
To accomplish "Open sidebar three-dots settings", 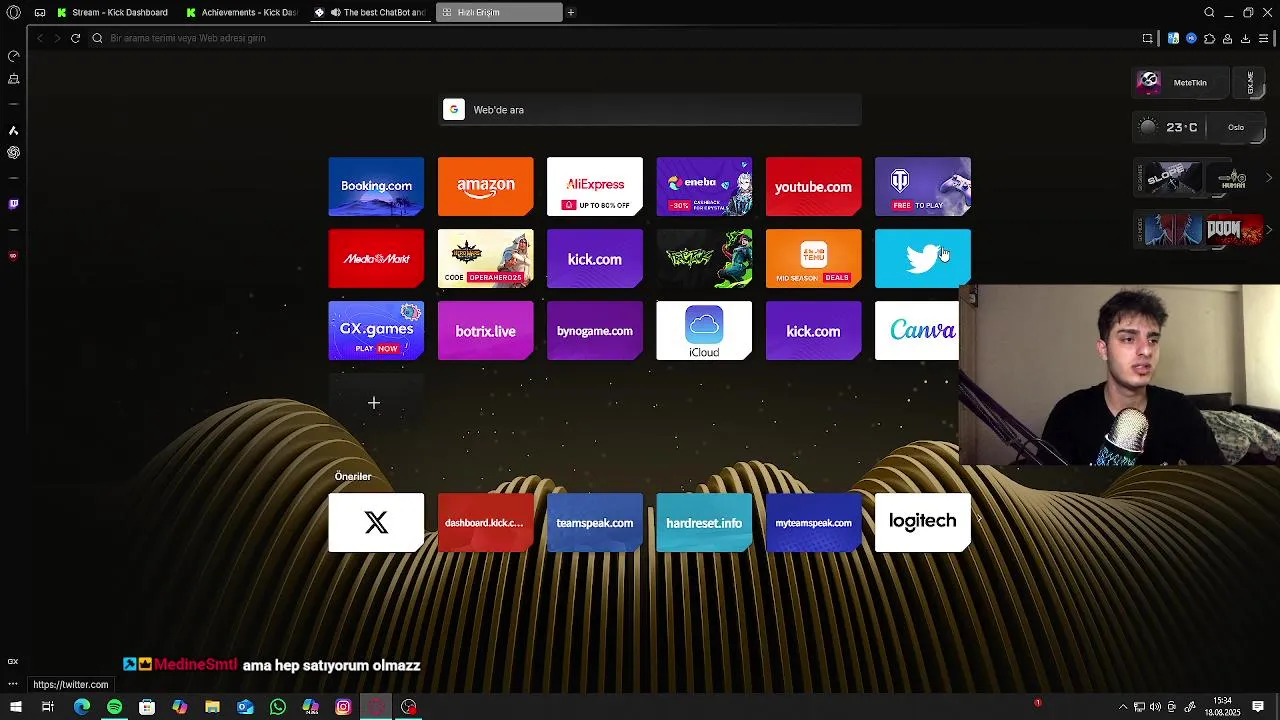I will [x=13, y=684].
